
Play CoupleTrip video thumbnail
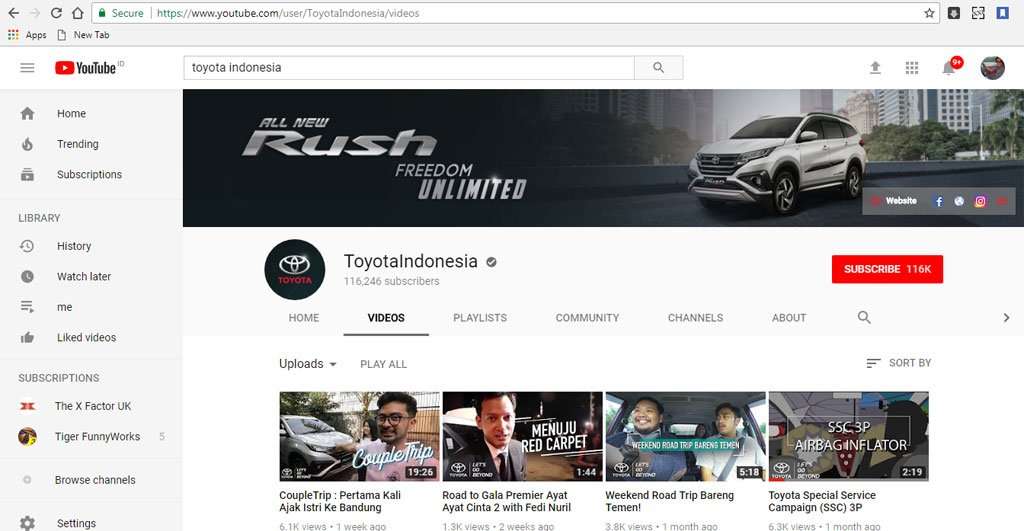tap(360, 436)
